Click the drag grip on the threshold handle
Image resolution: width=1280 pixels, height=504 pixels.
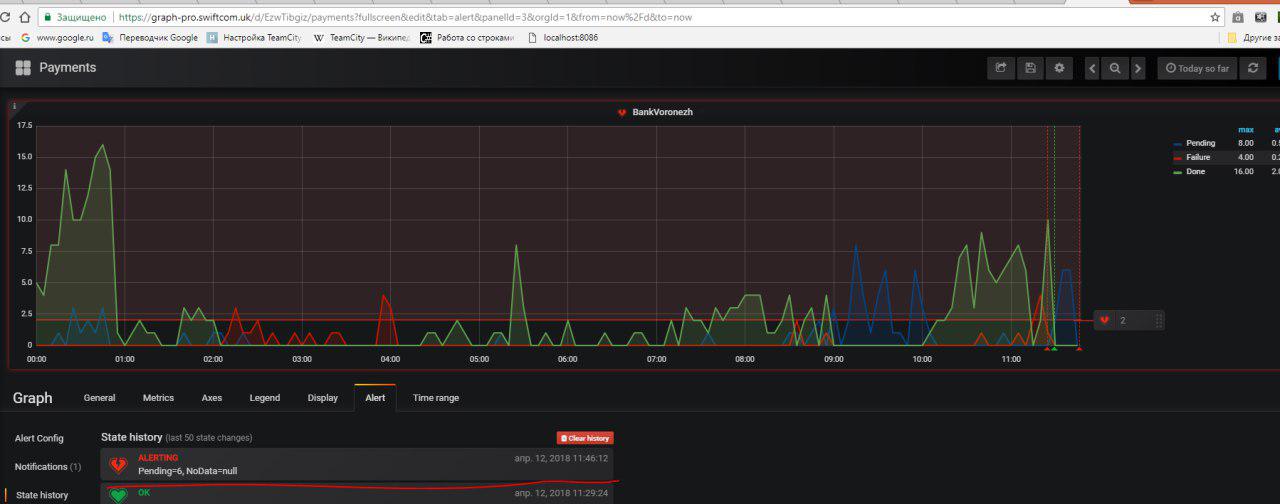pos(1159,320)
